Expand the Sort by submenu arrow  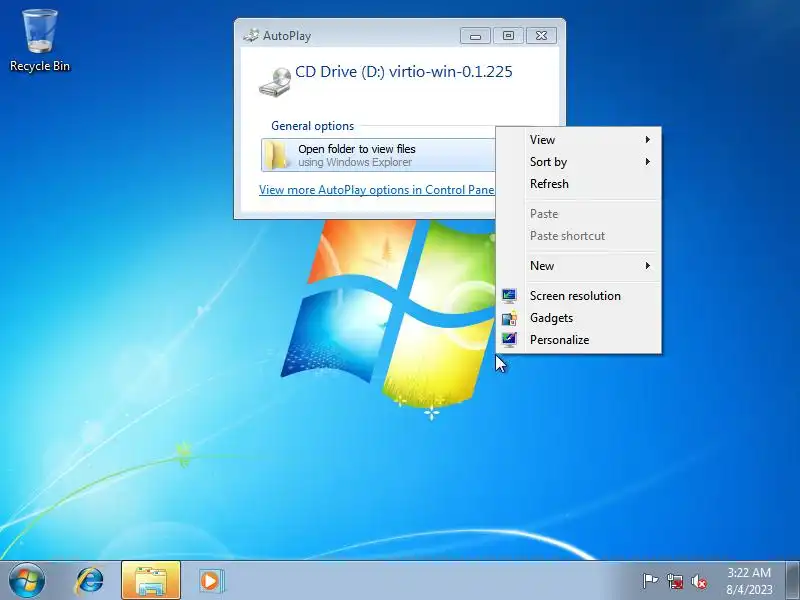647,162
